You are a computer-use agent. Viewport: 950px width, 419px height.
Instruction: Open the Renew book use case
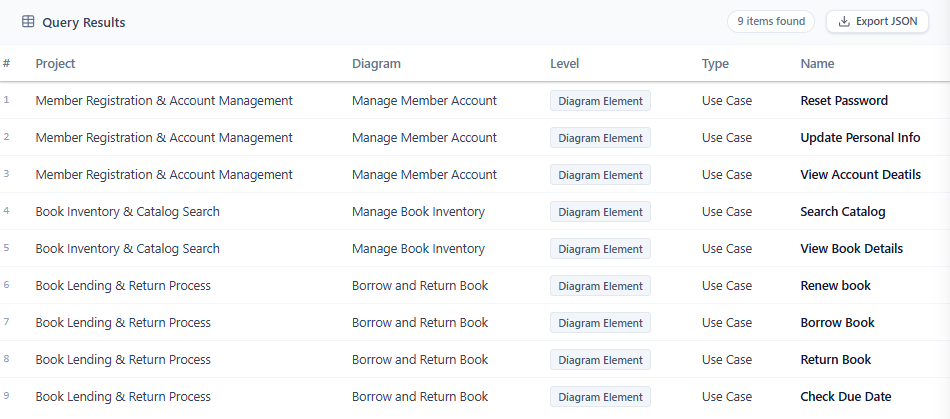pyautogui.click(x=835, y=285)
